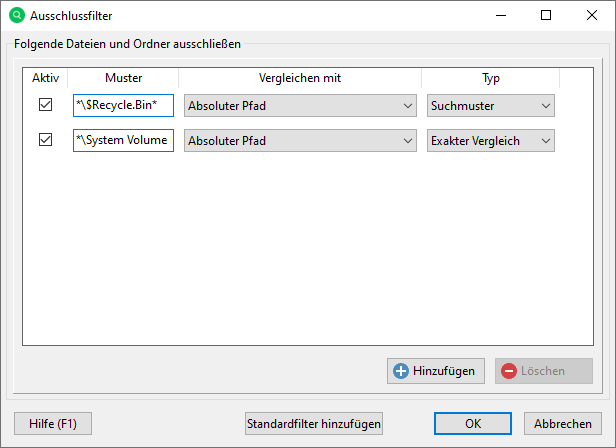This screenshot has height=448, width=616.
Task: Click the Aktiv column header
Action: [46, 78]
